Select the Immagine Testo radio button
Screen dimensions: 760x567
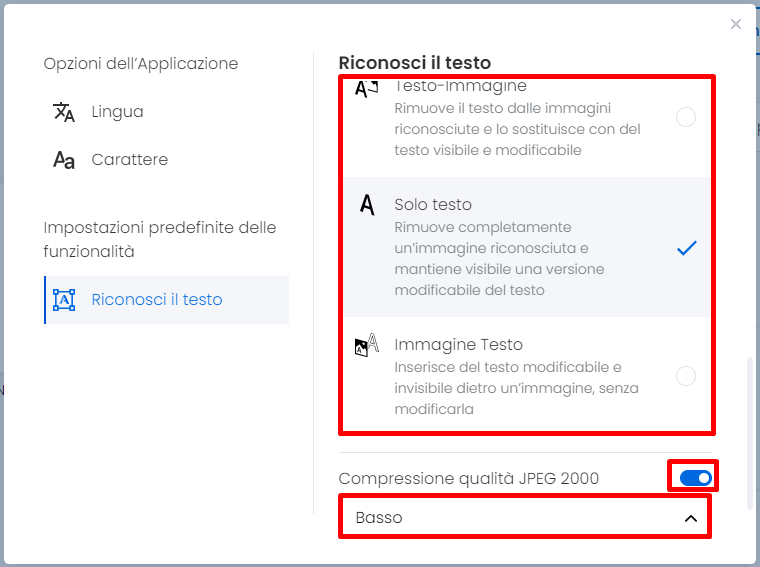686,376
